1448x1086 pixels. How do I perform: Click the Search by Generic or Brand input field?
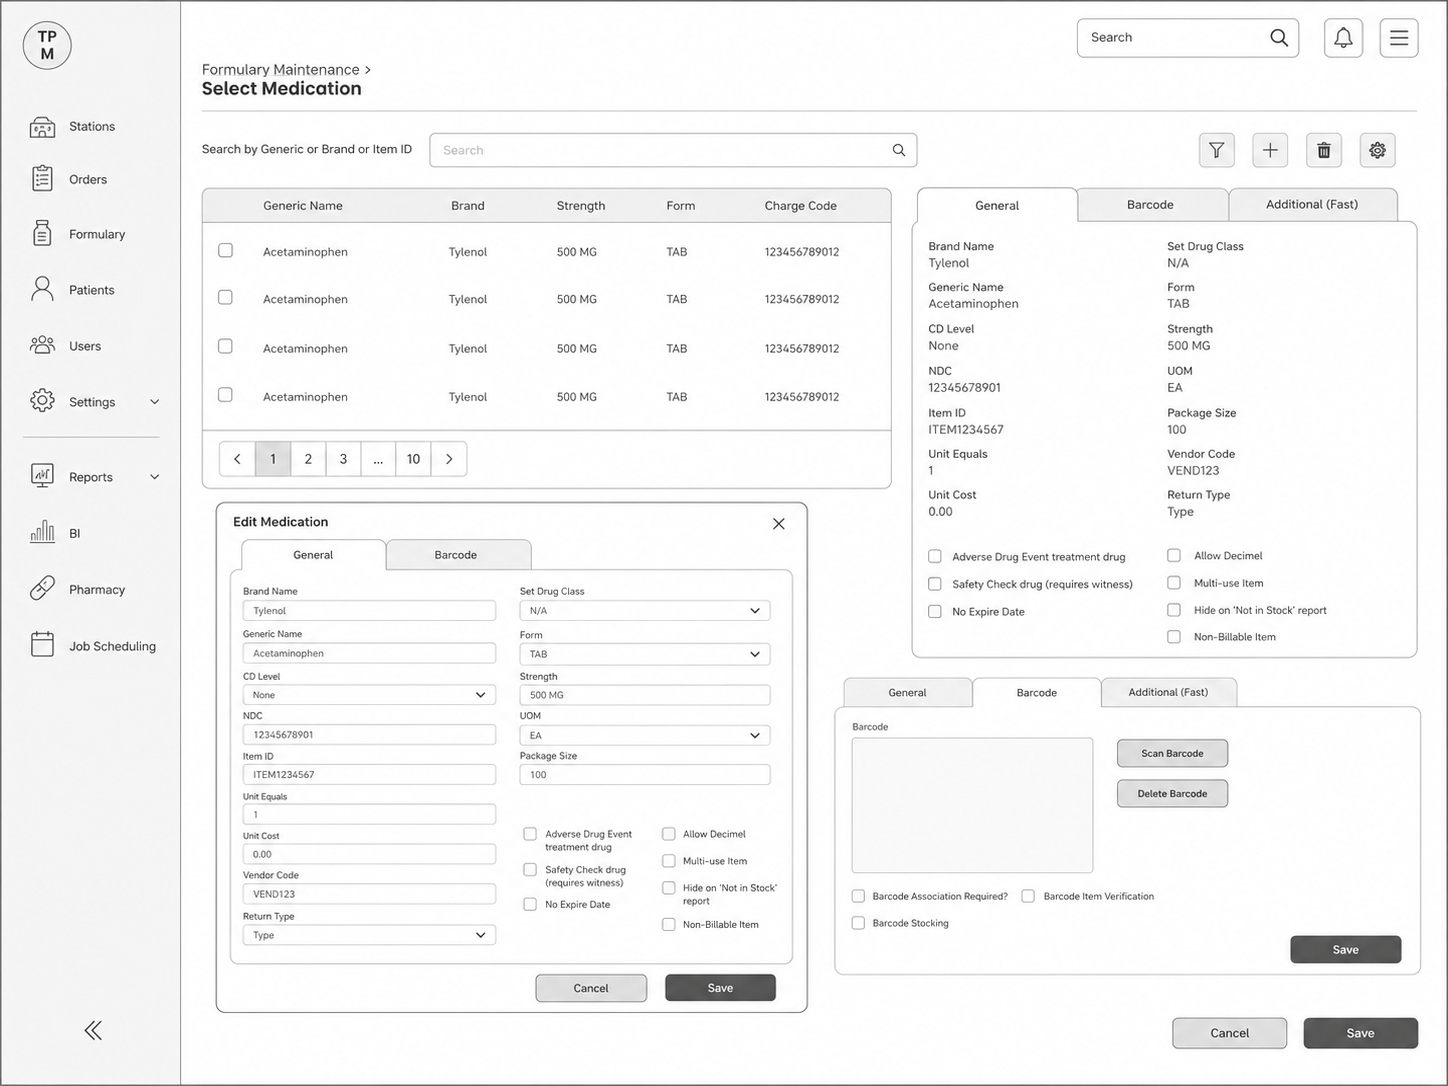(673, 150)
